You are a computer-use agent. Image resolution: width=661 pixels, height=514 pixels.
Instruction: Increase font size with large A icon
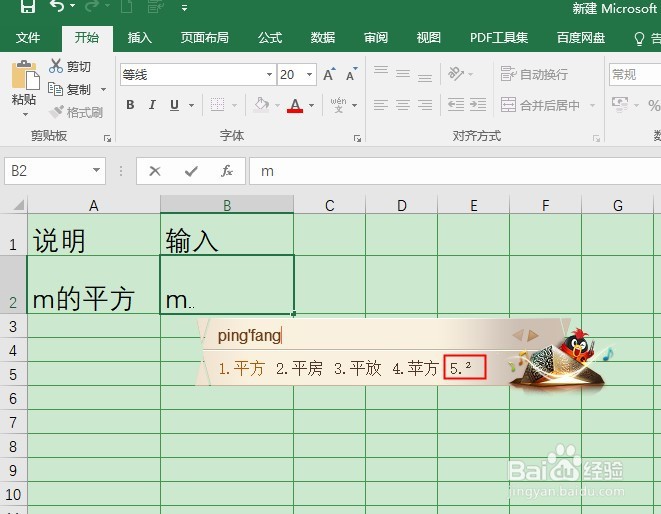(x=329, y=74)
